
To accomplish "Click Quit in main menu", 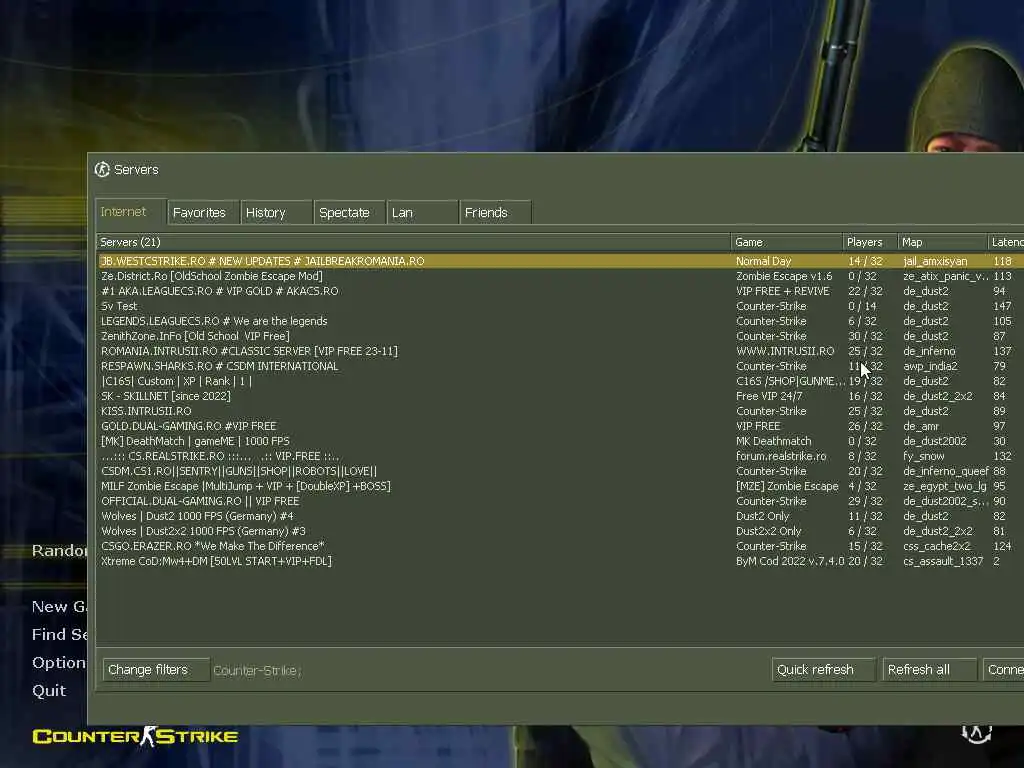I will click(49, 691).
